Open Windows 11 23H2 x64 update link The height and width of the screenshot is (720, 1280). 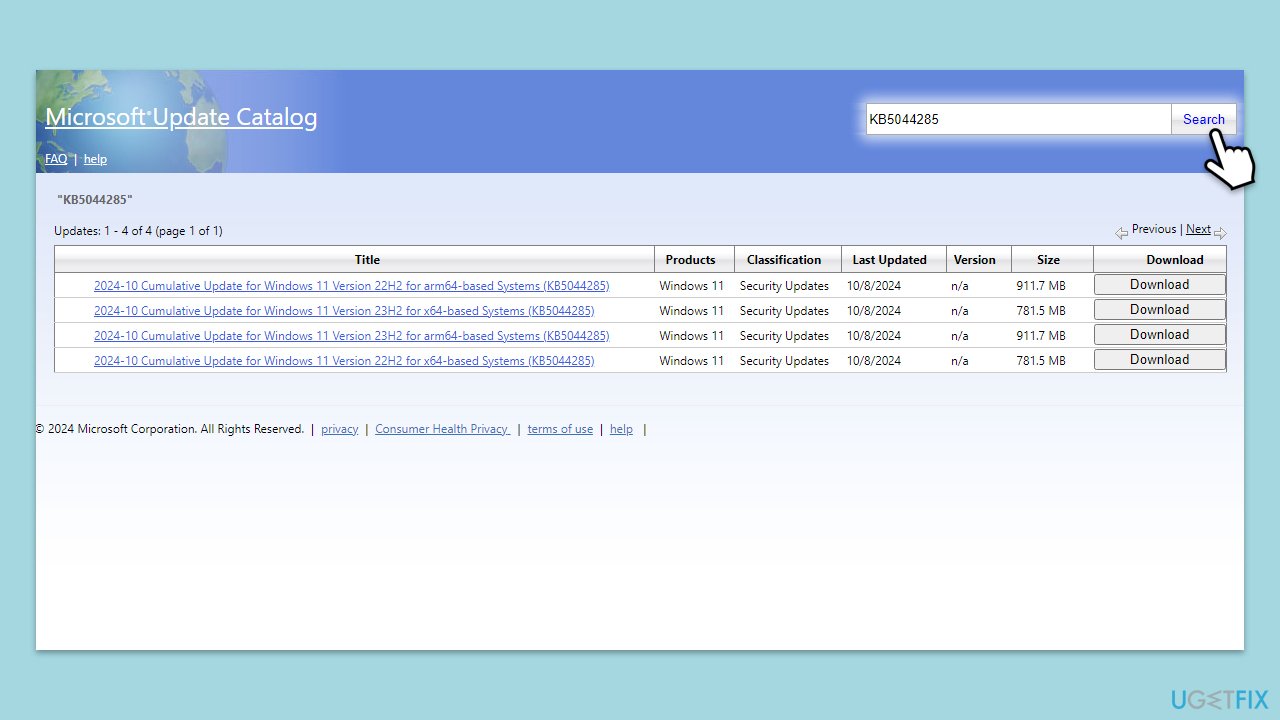(344, 311)
